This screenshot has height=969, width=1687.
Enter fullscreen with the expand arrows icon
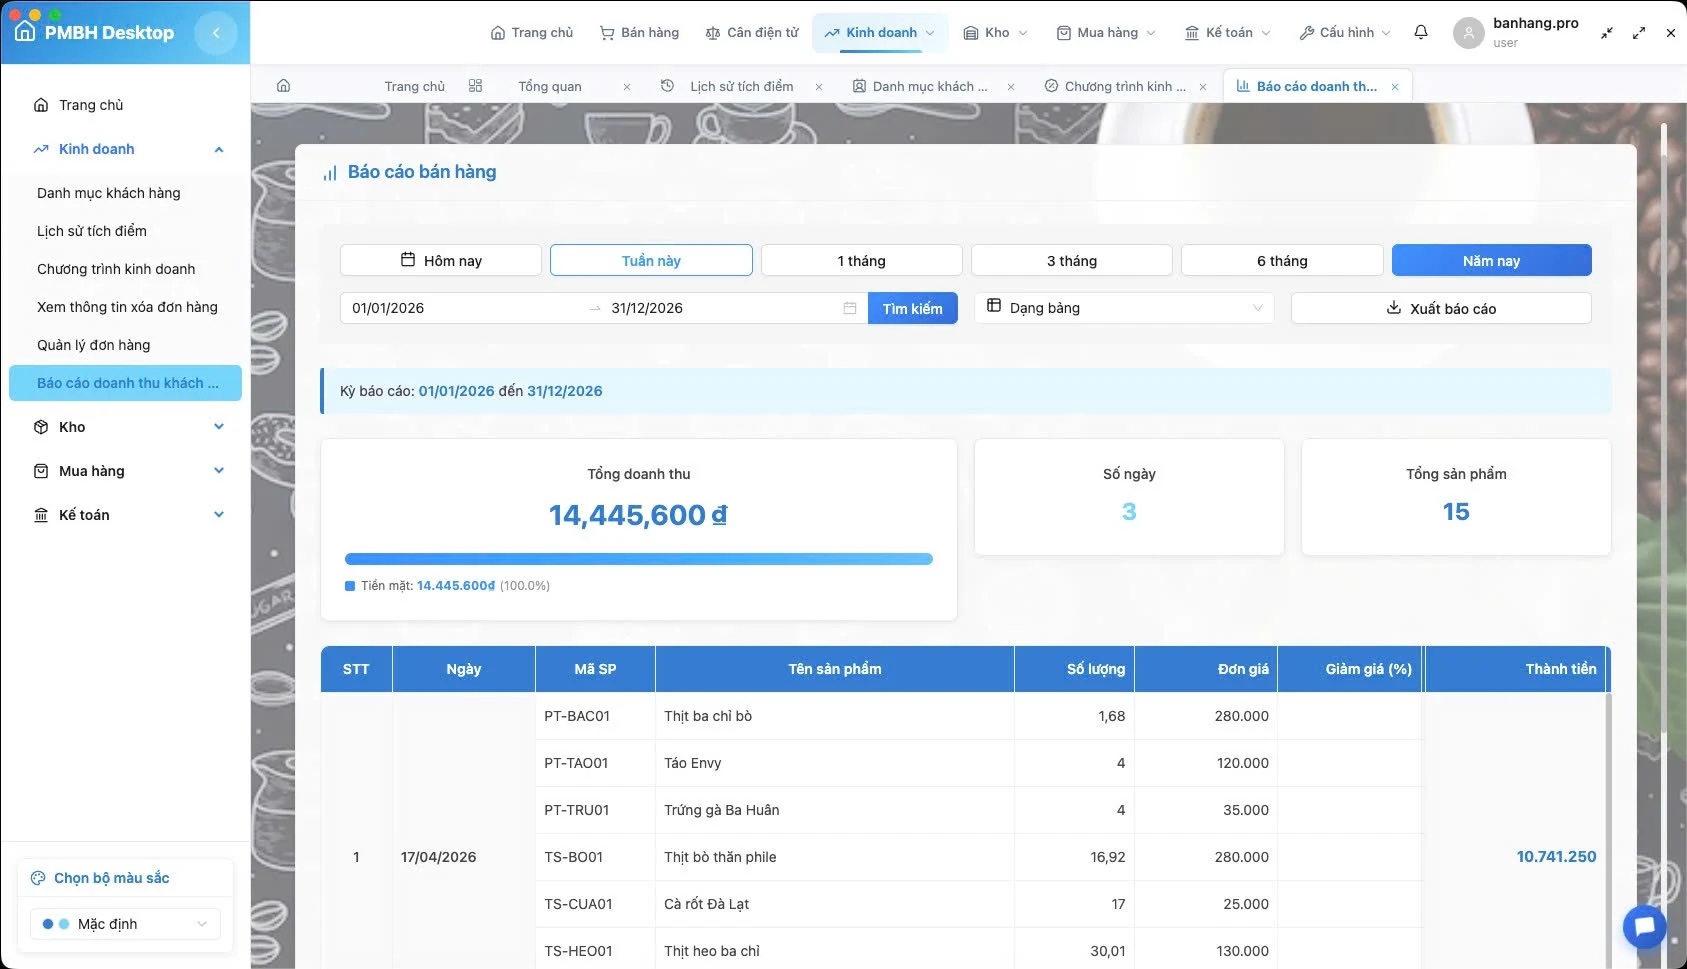pos(1639,33)
